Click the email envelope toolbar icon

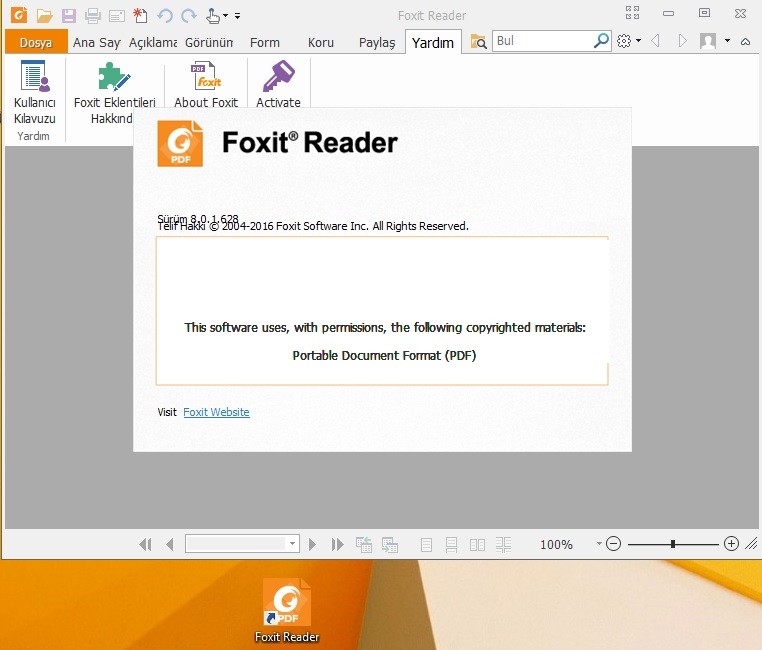[117, 17]
